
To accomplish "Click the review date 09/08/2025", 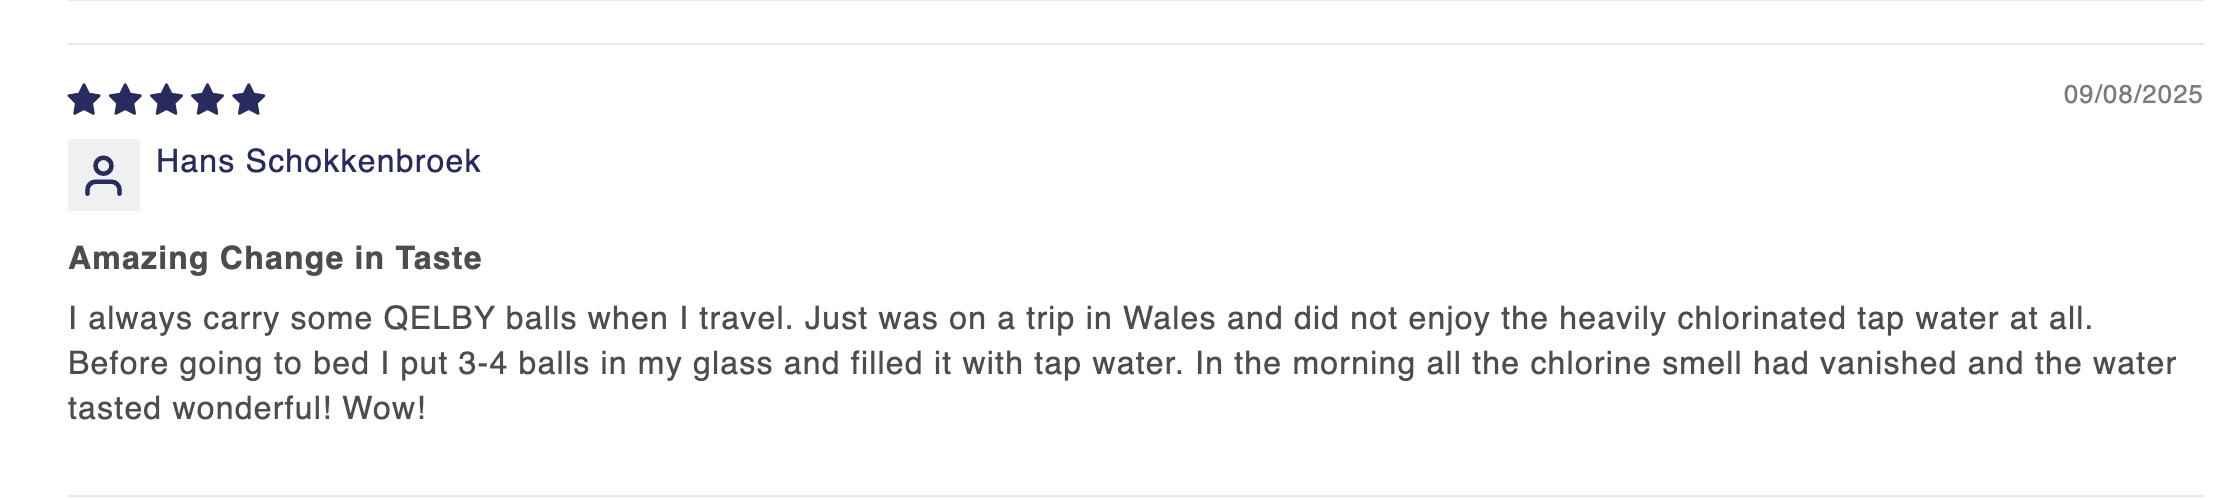I will pyautogui.click(x=2132, y=95).
